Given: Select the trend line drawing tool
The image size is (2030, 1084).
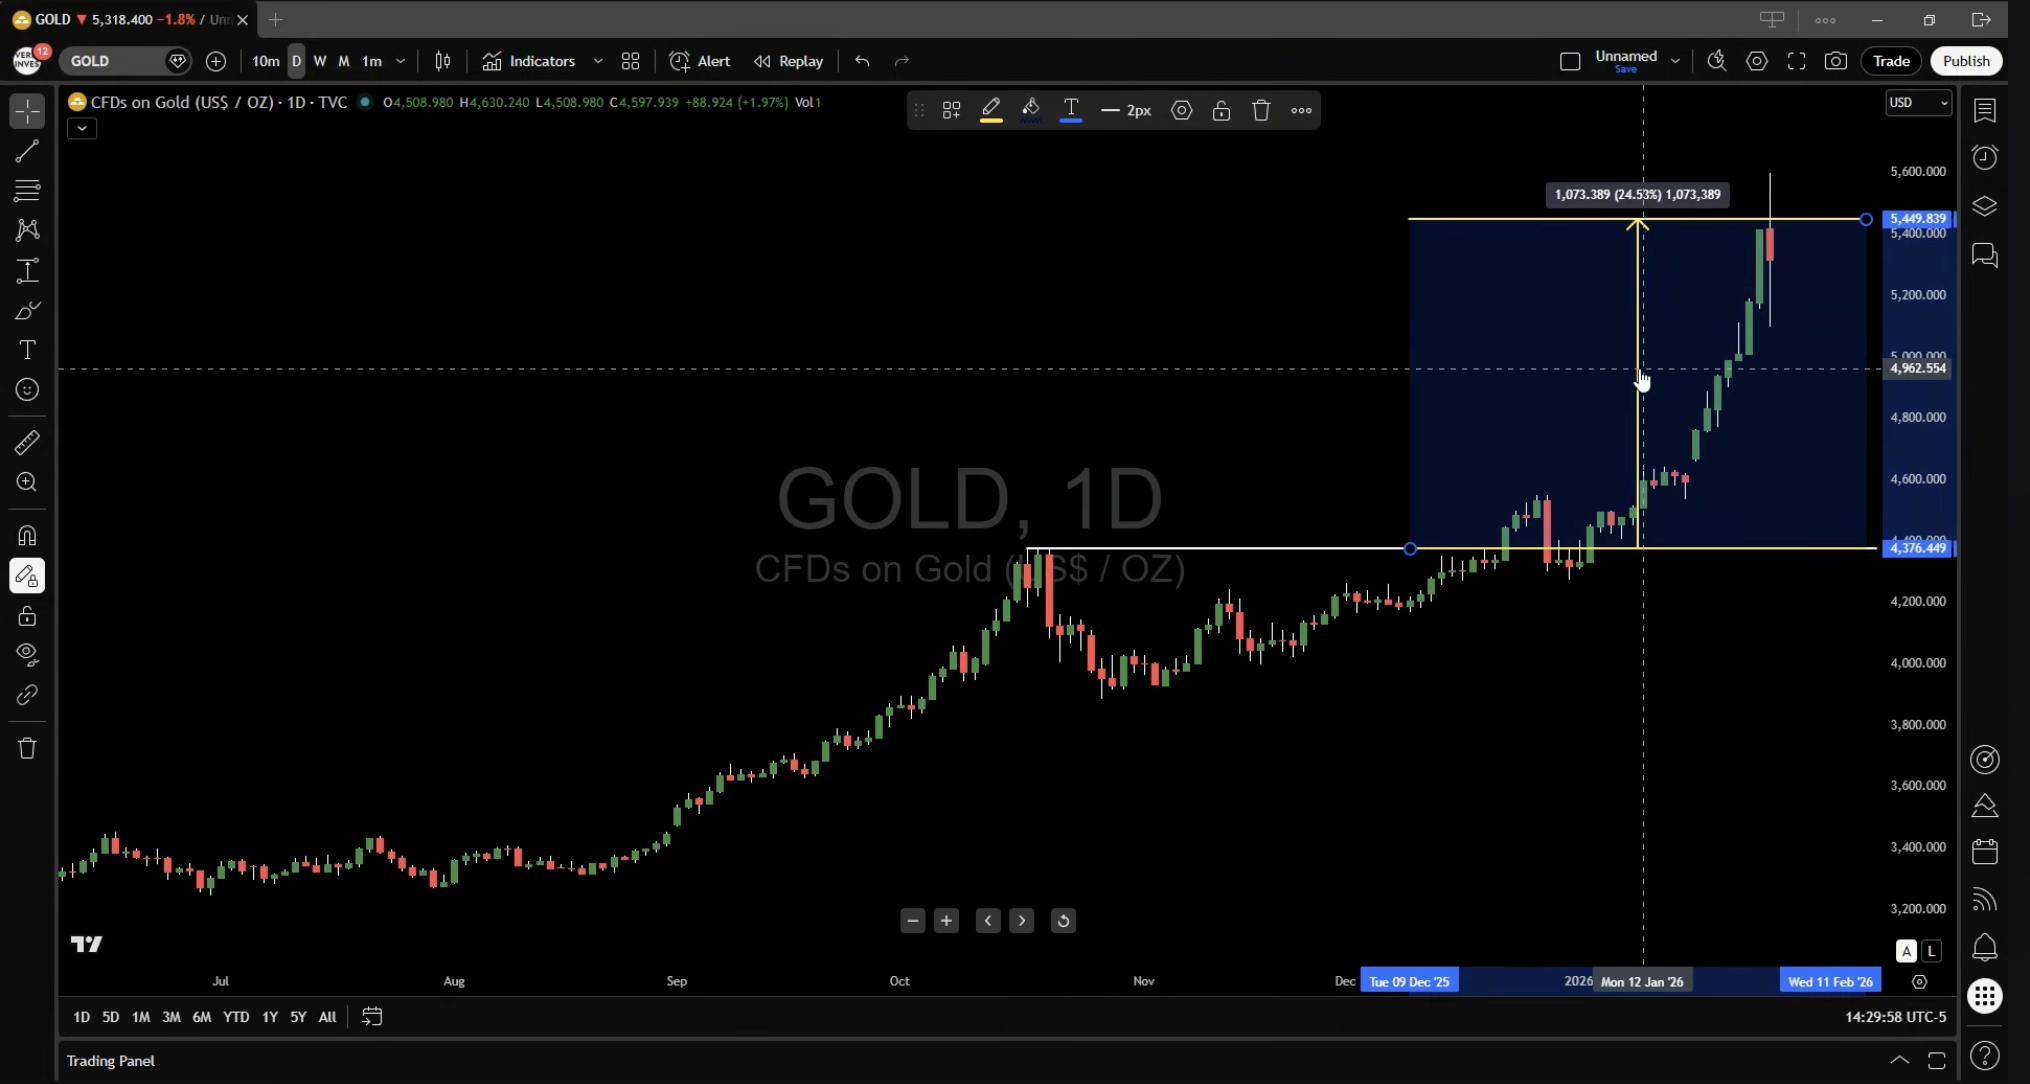Looking at the screenshot, I should 27,151.
